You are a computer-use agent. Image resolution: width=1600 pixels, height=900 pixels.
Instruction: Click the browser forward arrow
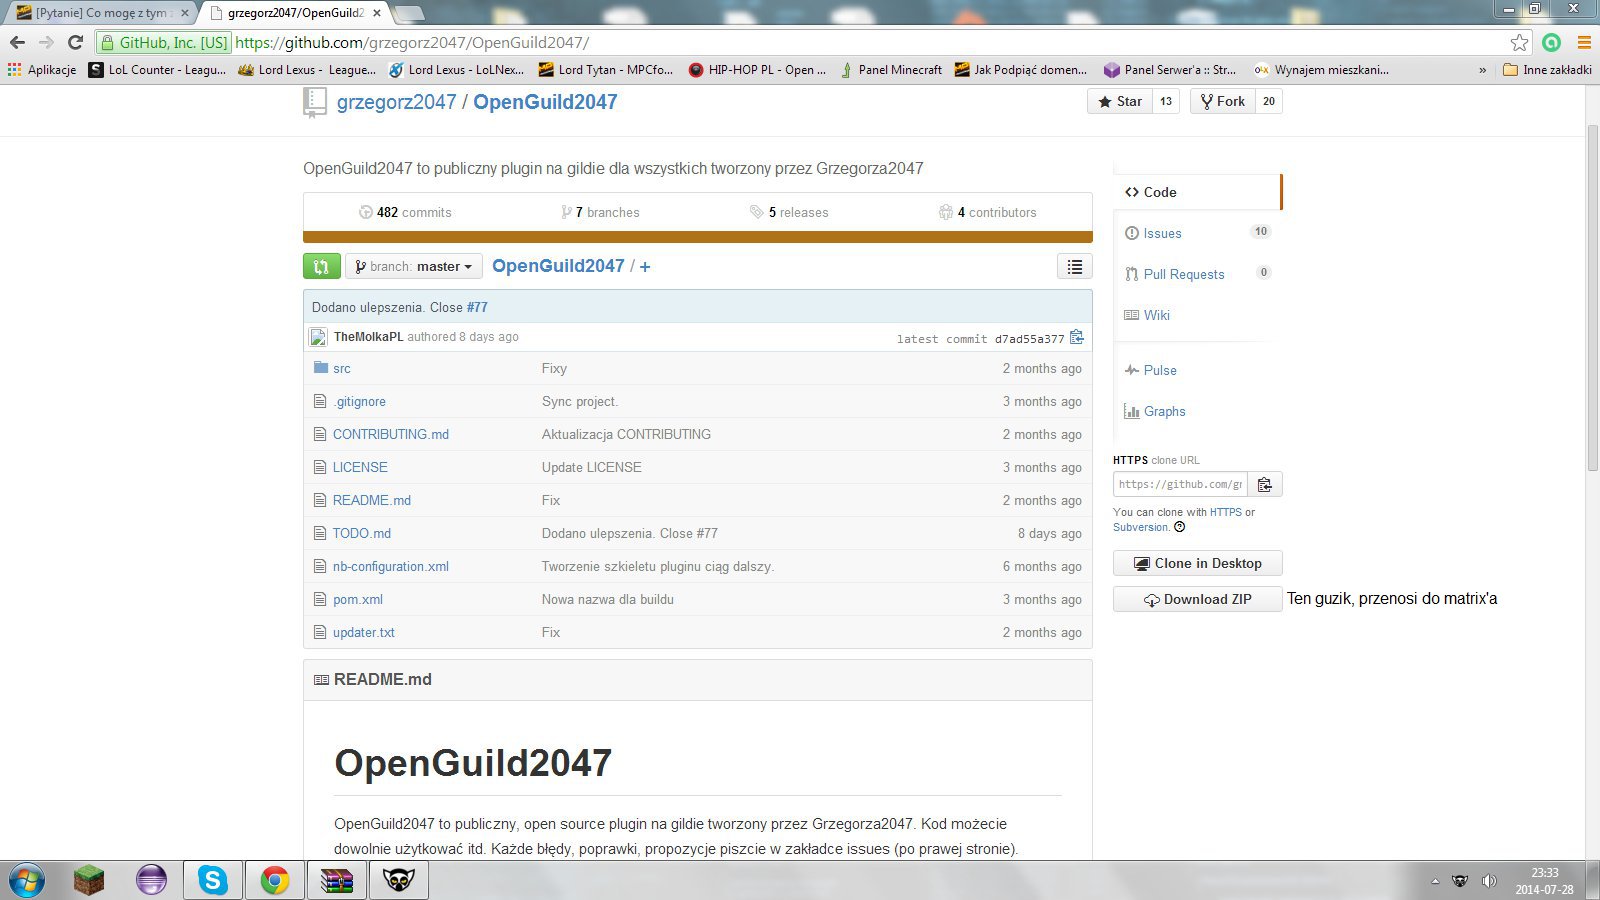click(x=46, y=42)
